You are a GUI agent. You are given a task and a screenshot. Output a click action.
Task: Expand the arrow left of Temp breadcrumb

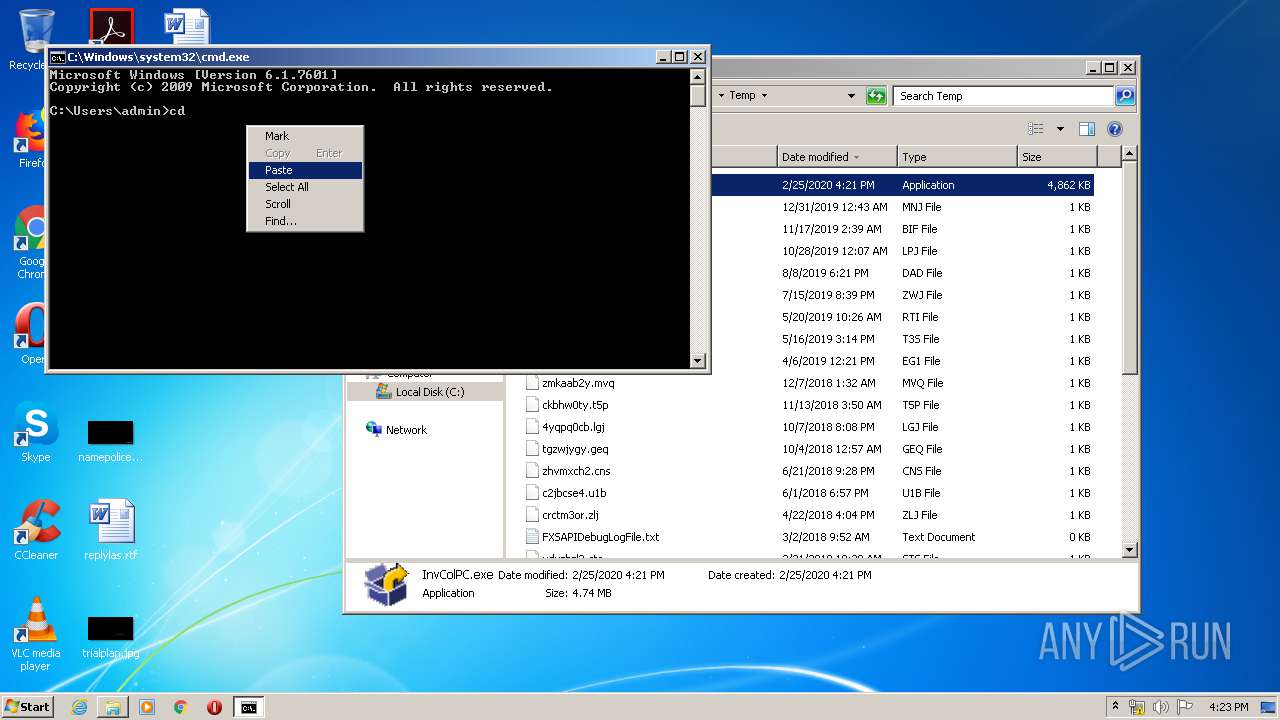(721, 96)
